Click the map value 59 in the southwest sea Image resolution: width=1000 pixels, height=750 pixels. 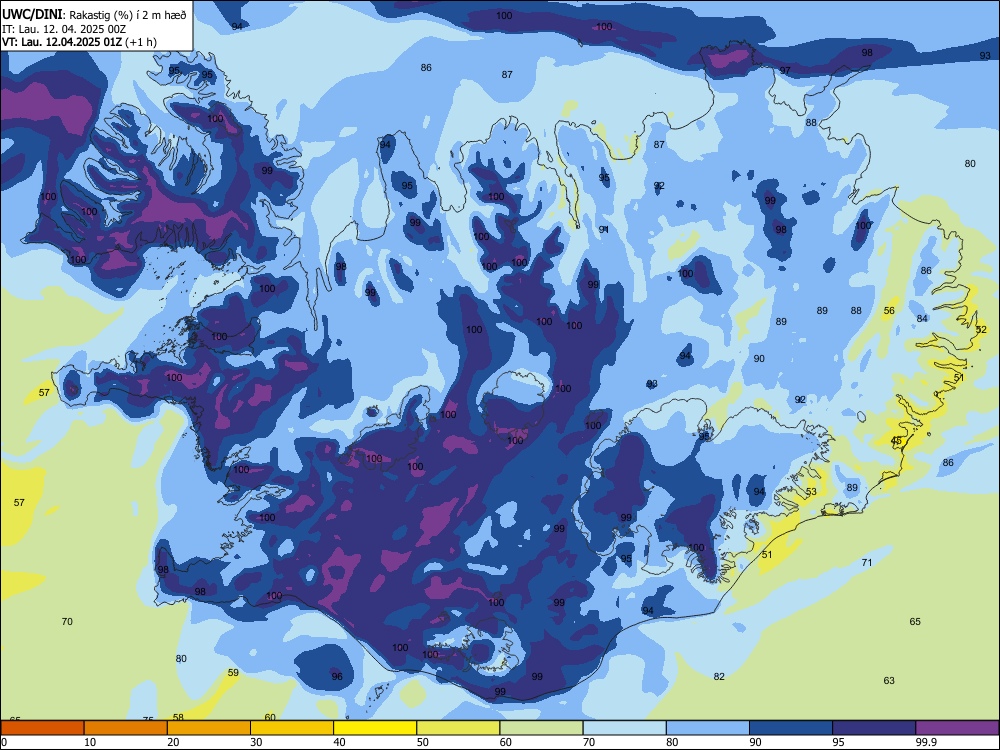[x=233, y=673]
